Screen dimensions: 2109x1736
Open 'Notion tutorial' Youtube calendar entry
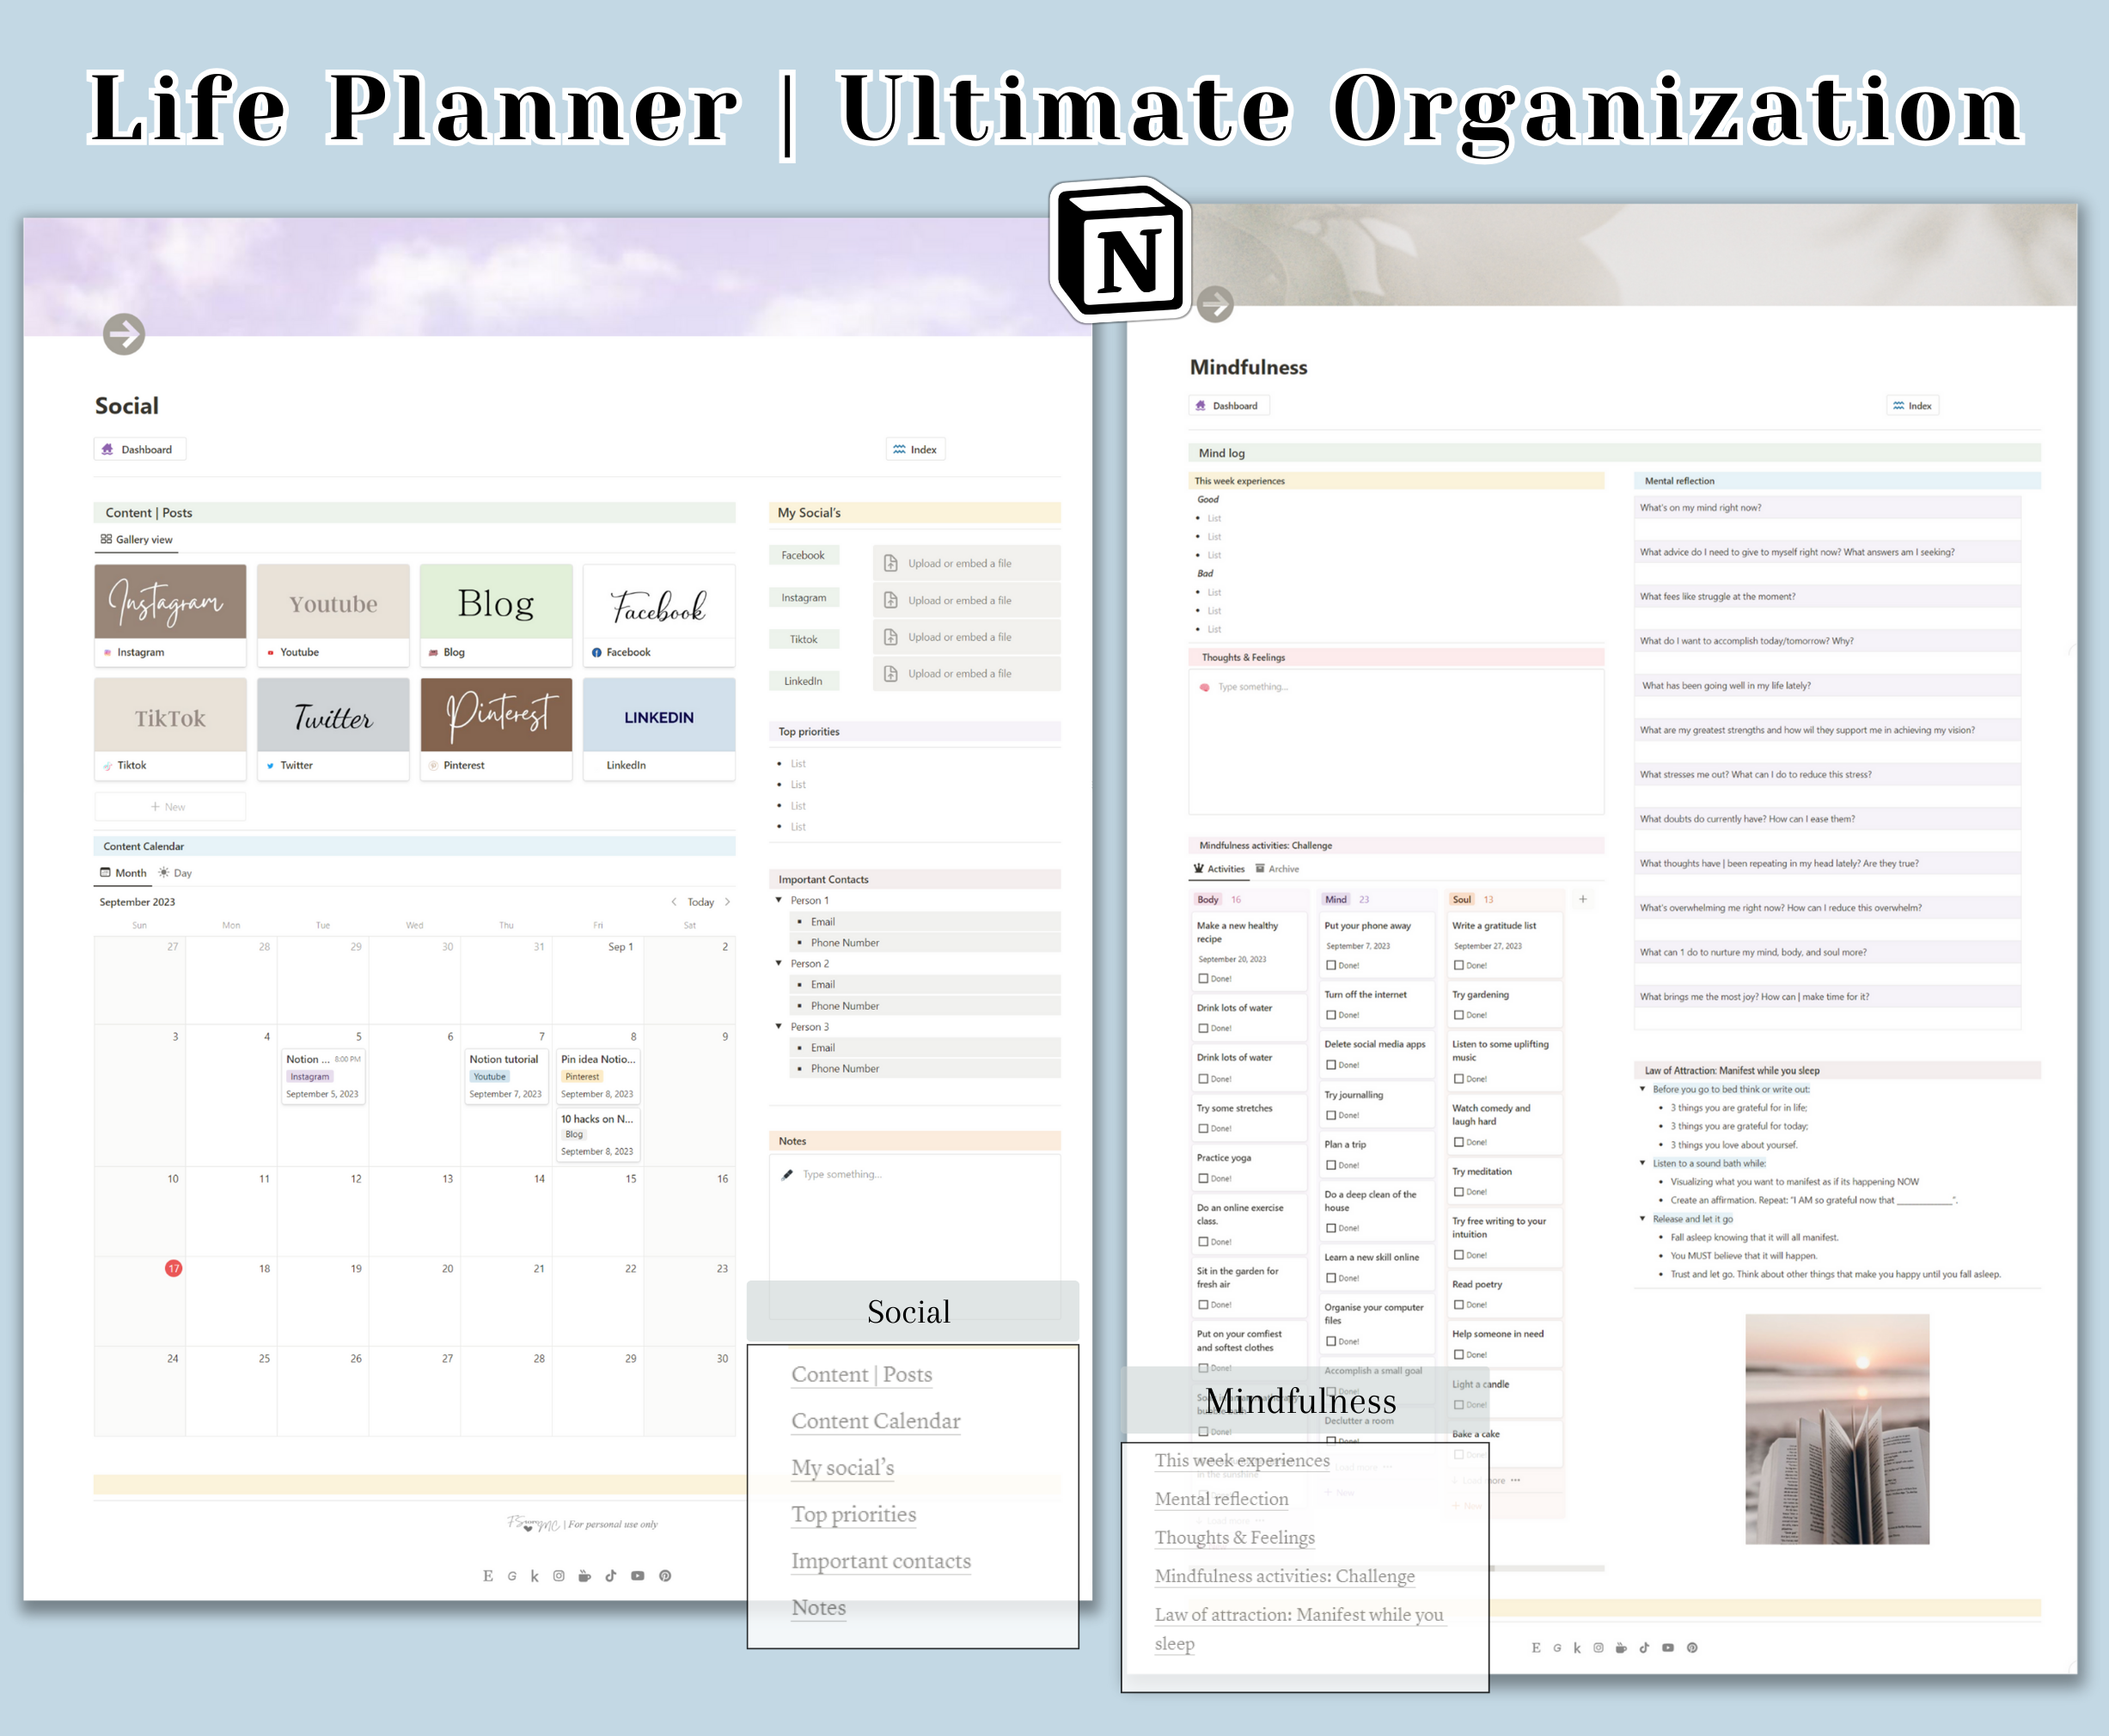[x=506, y=1076]
